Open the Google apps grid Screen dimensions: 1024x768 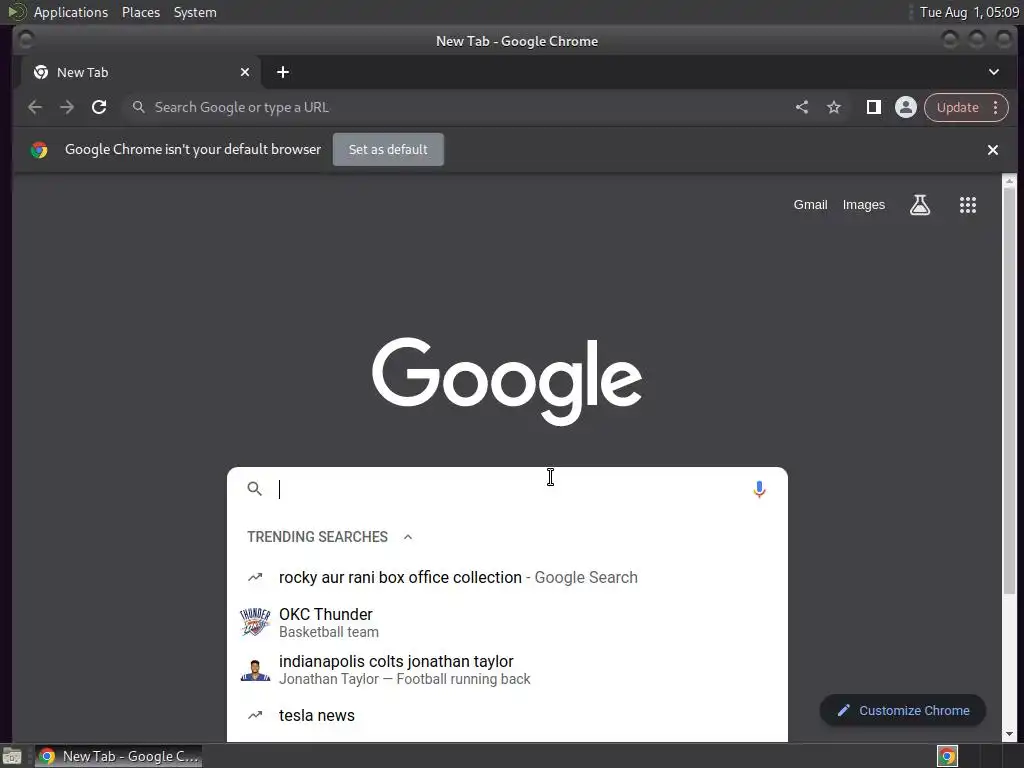968,205
